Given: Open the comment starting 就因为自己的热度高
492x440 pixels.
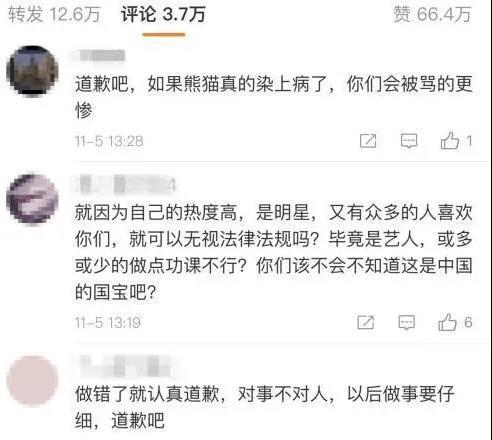Looking at the screenshot, I should click(273, 252).
